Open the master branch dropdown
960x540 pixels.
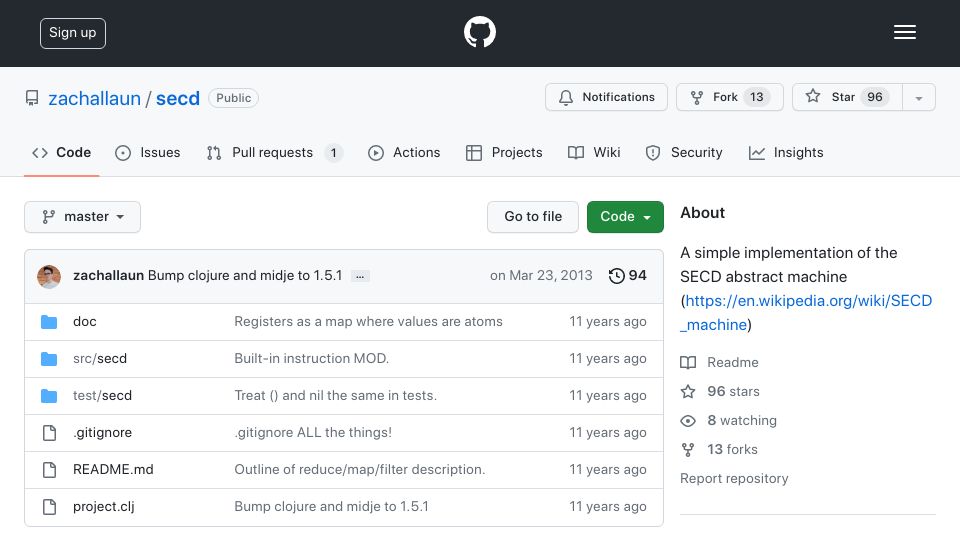click(83, 217)
